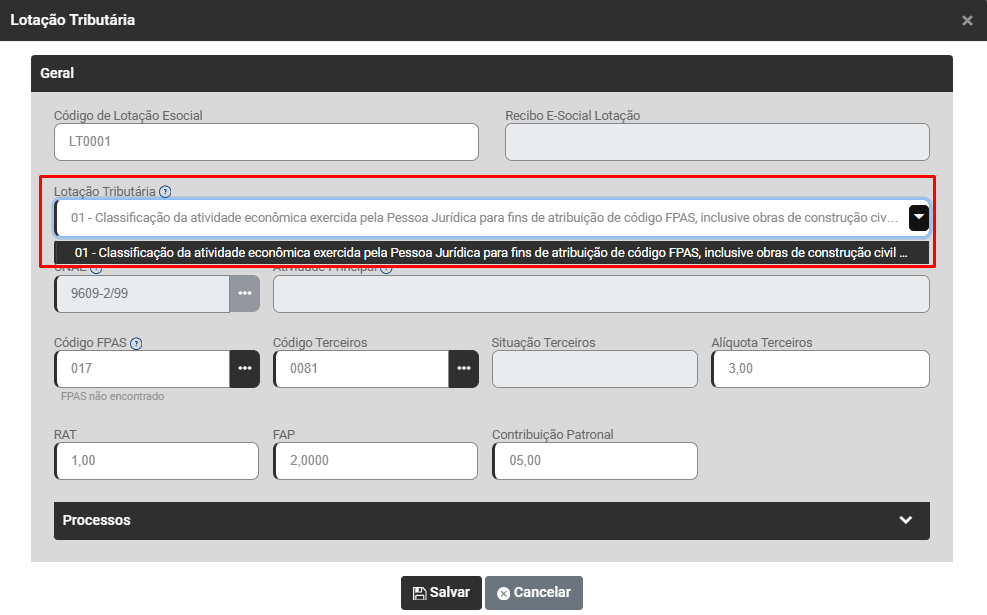The width and height of the screenshot is (987, 615).
Task: Close the Lotação Tributária dialog with X
Action: pos(967,21)
